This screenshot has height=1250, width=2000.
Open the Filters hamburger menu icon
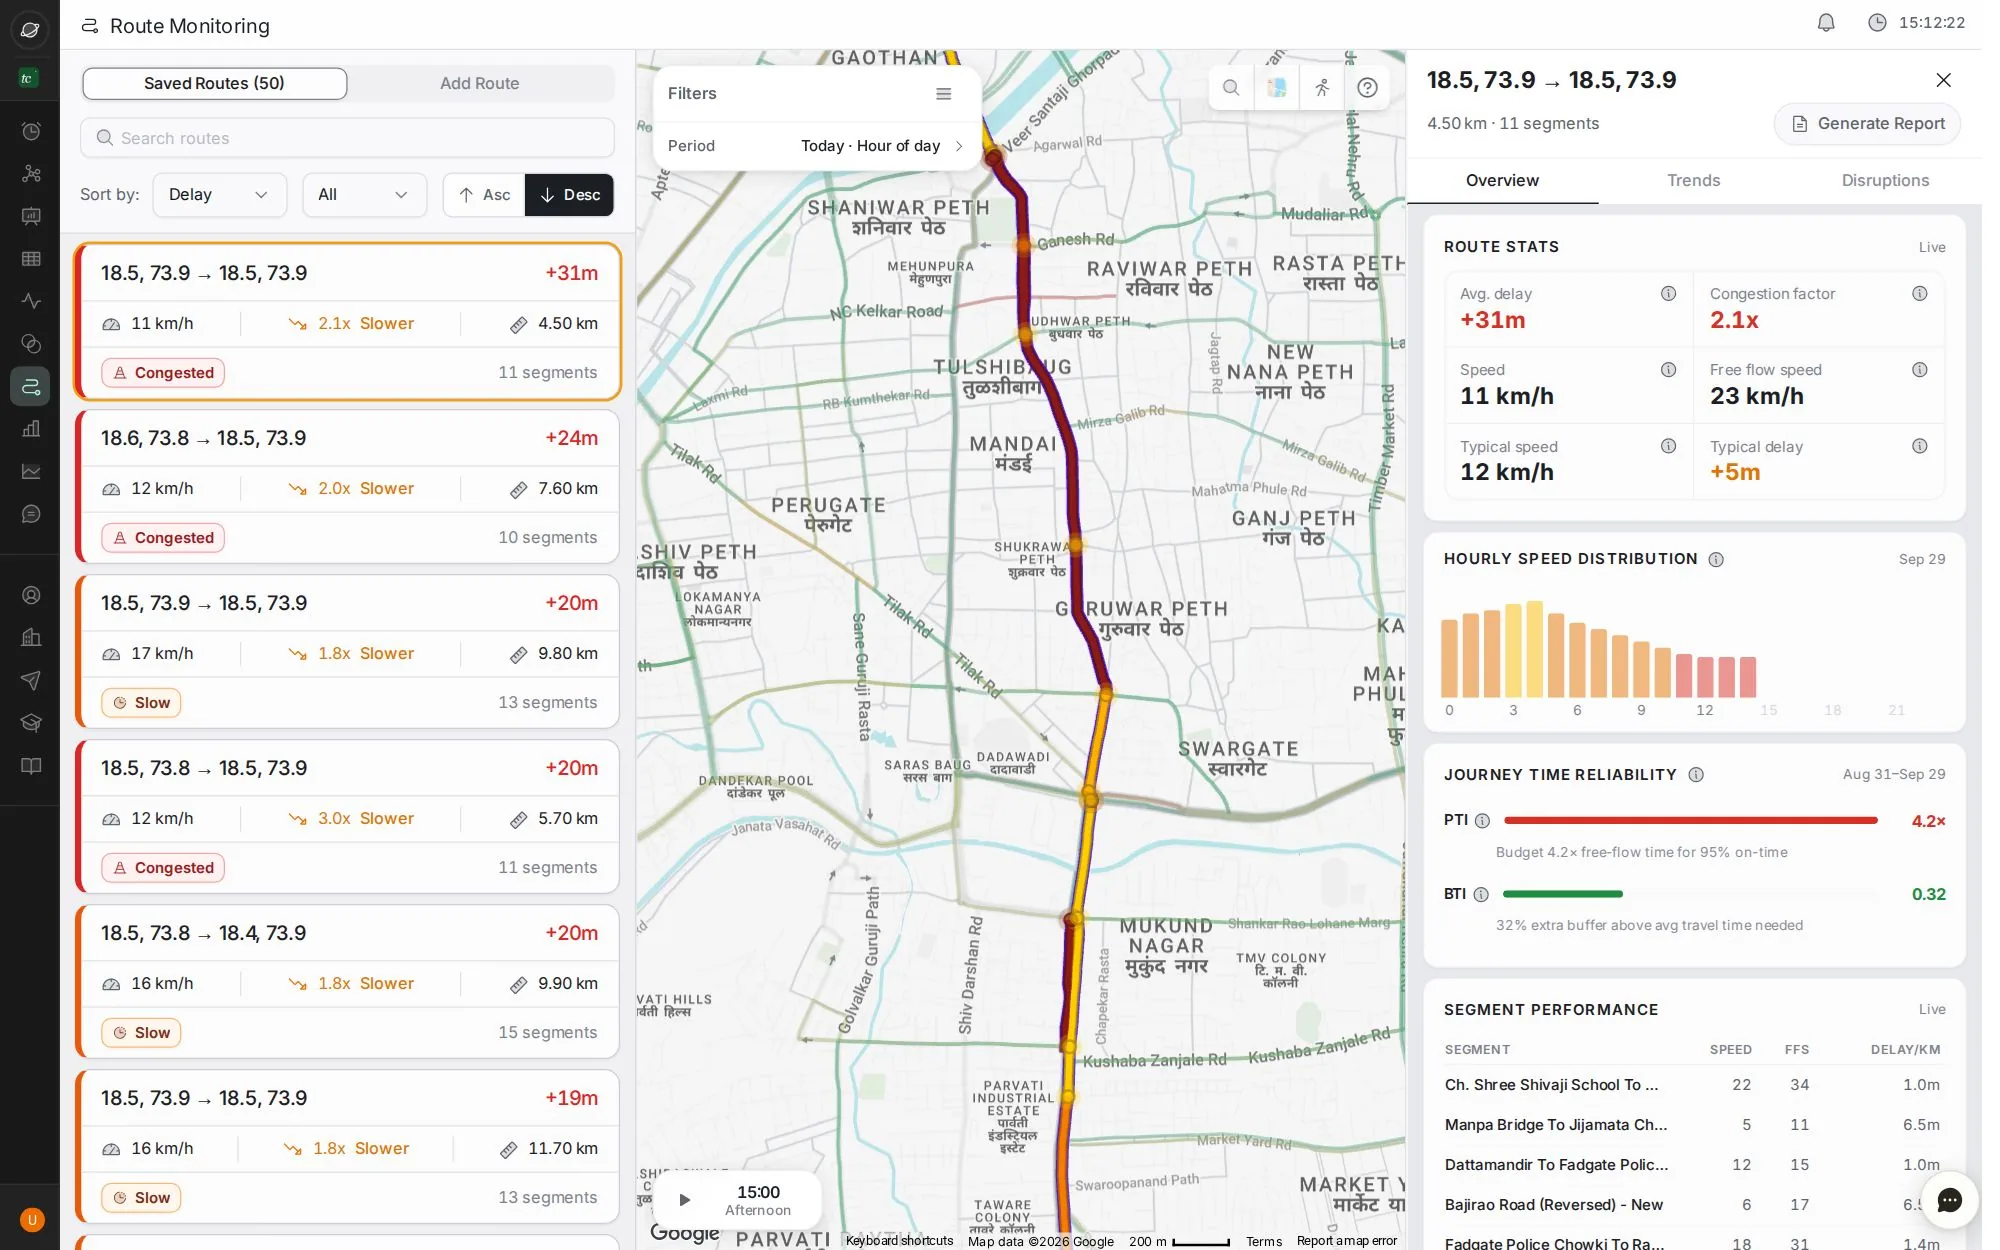tap(943, 94)
